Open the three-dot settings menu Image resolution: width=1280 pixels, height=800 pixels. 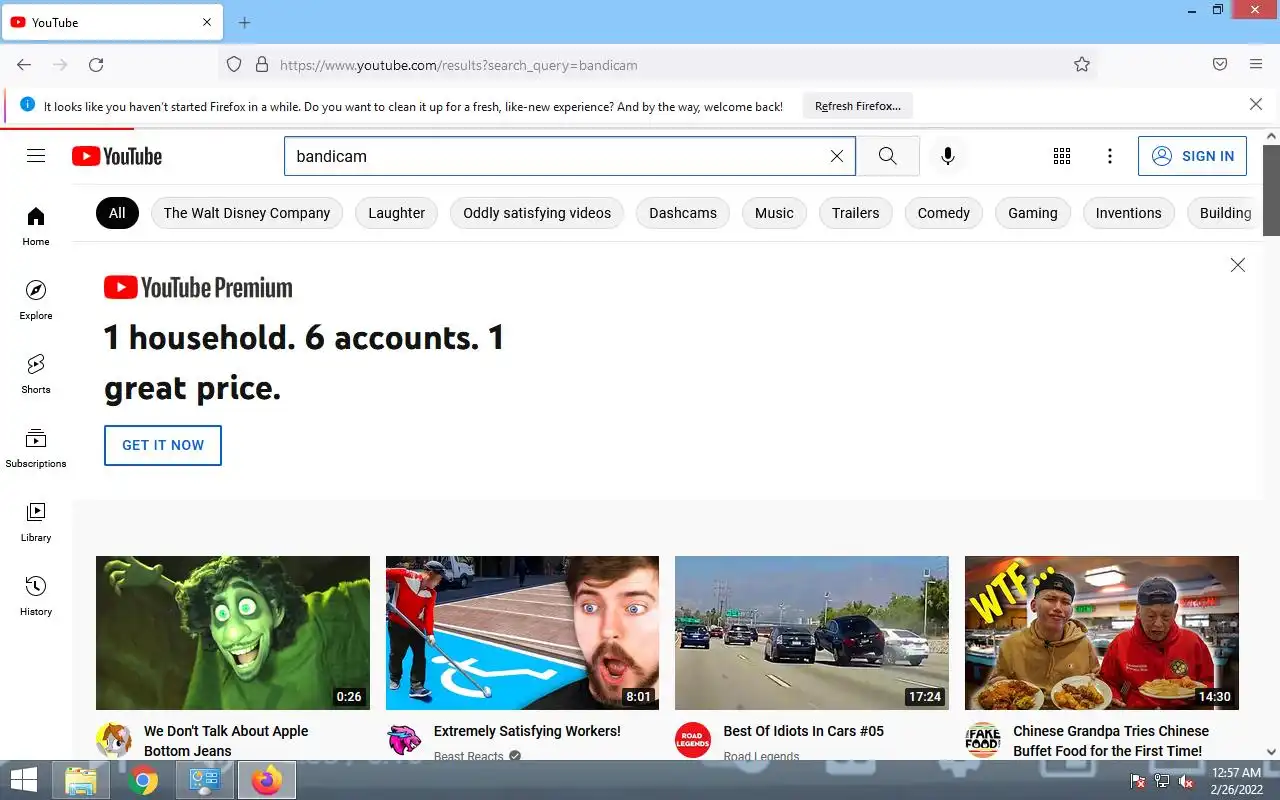1110,156
